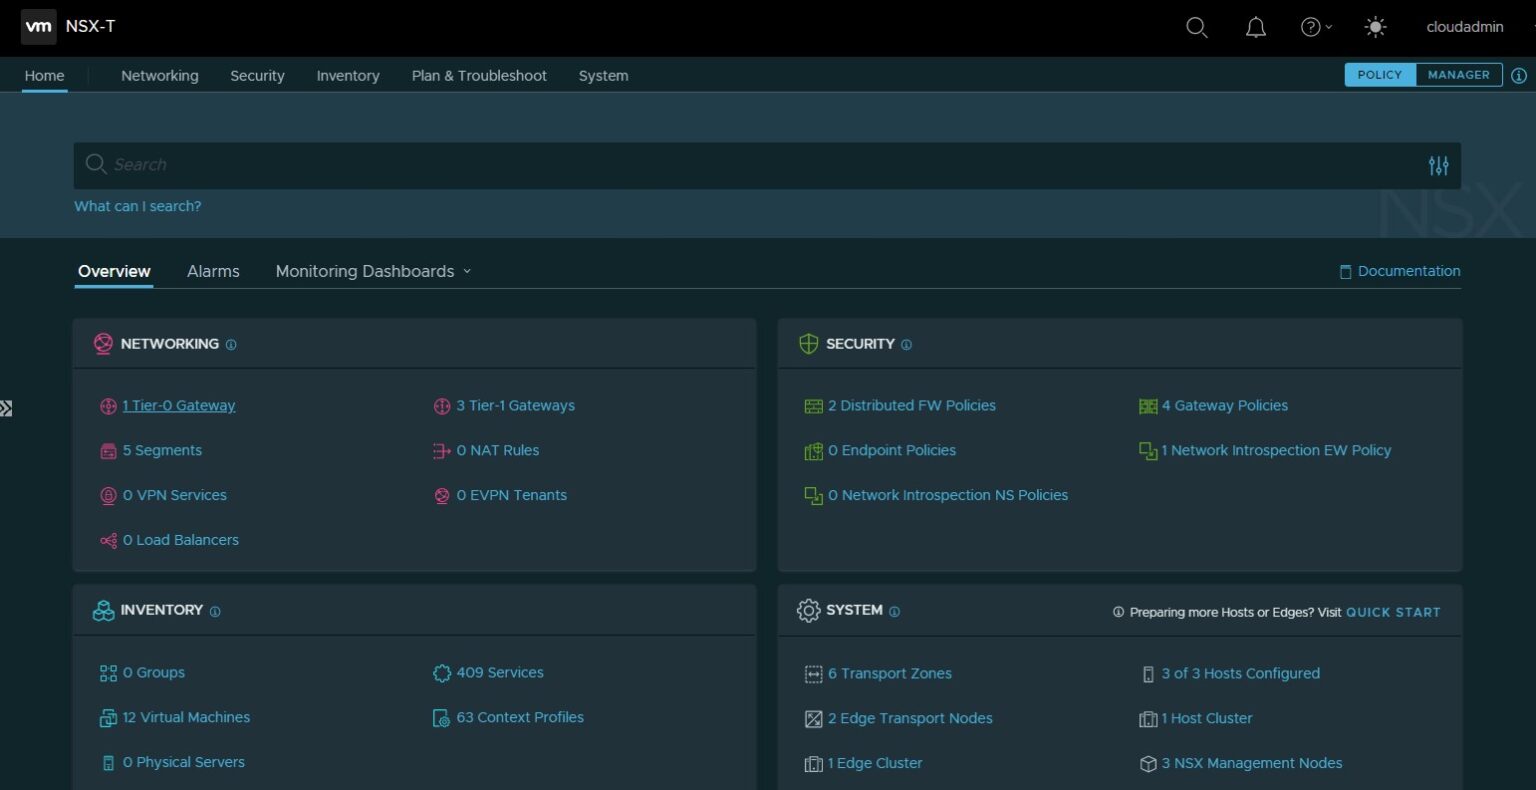Open the 1 Tier-0 Gateway link
This screenshot has width=1536, height=790.
pos(179,405)
